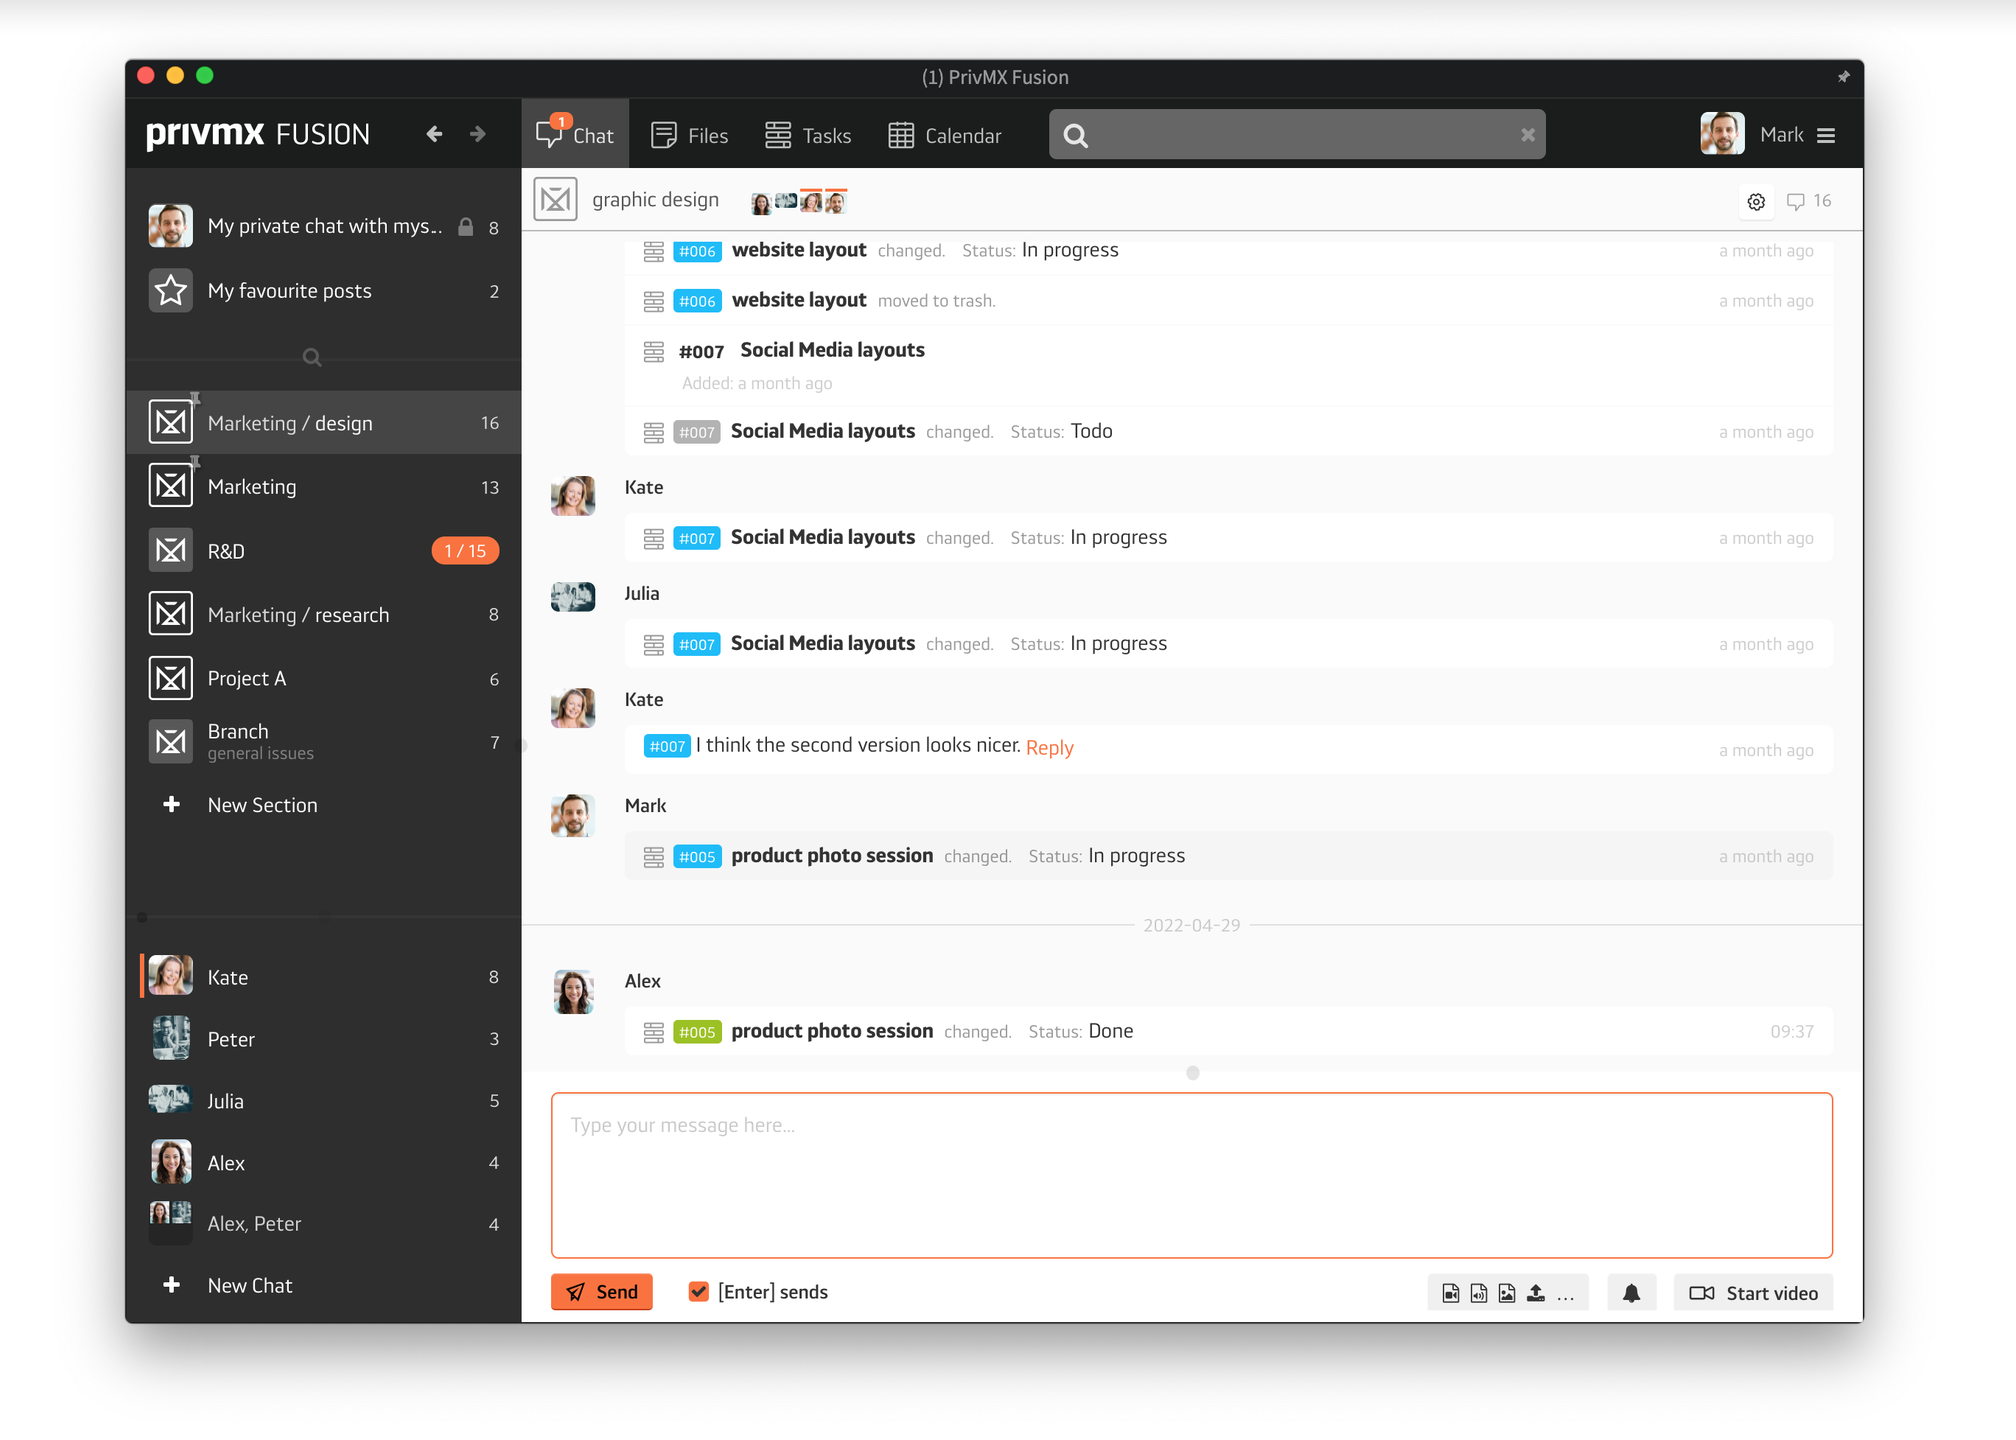Switch to the Tasks tab

[808, 136]
